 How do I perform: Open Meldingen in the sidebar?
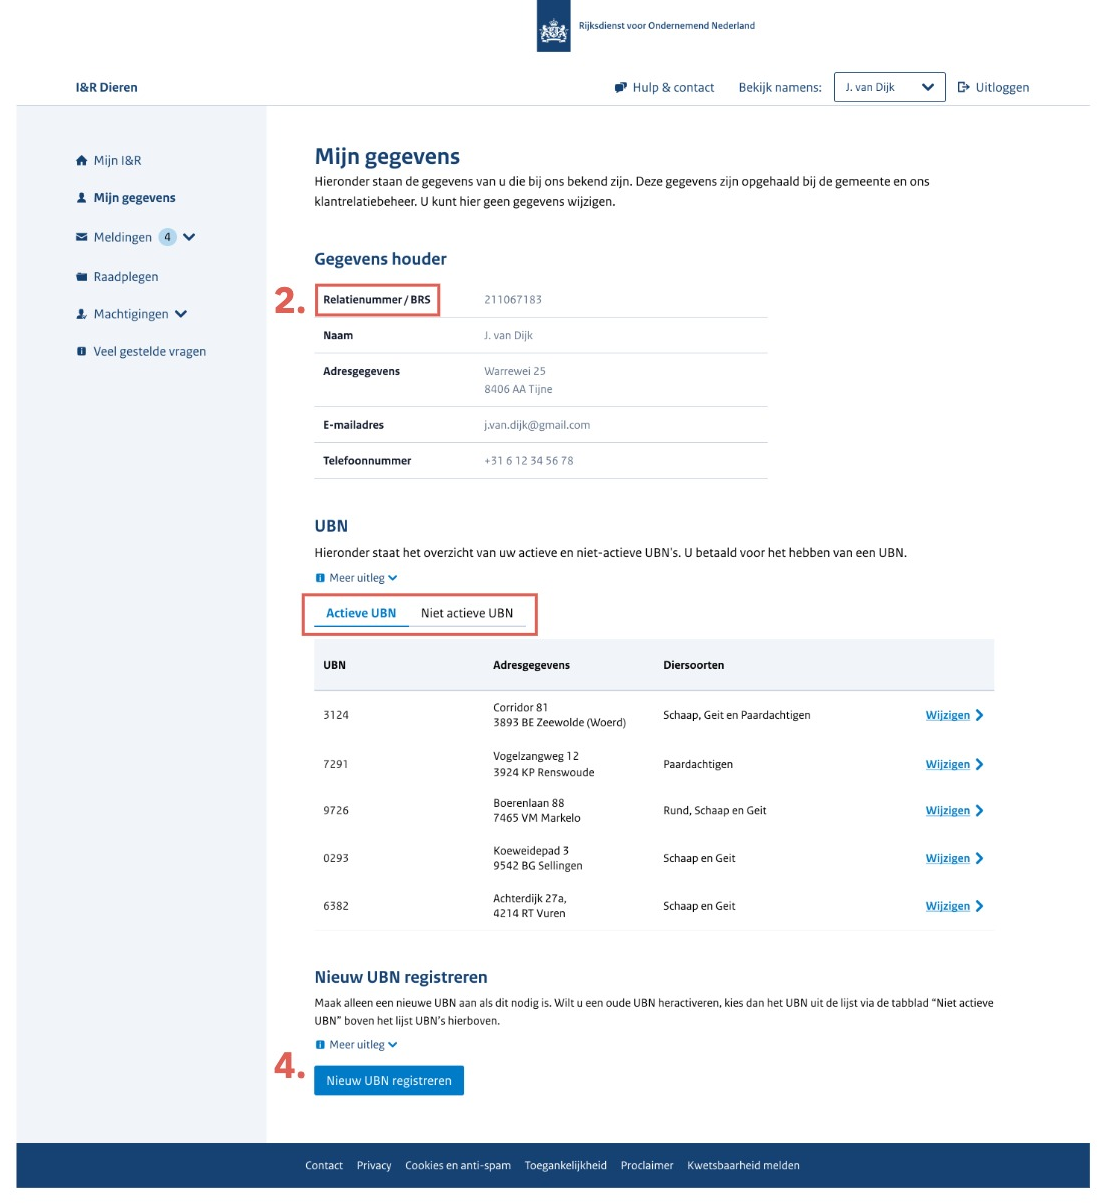[123, 237]
